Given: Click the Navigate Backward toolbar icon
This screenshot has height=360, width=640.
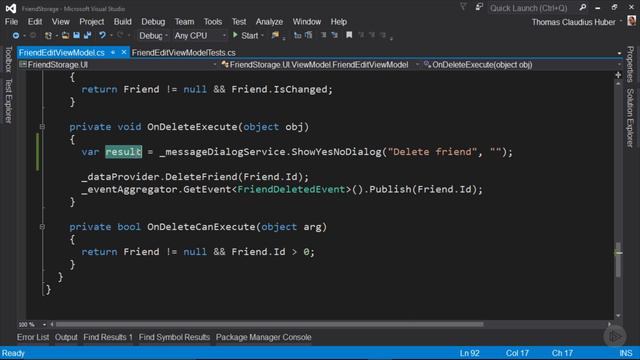Looking at the screenshot, I should [16, 36].
